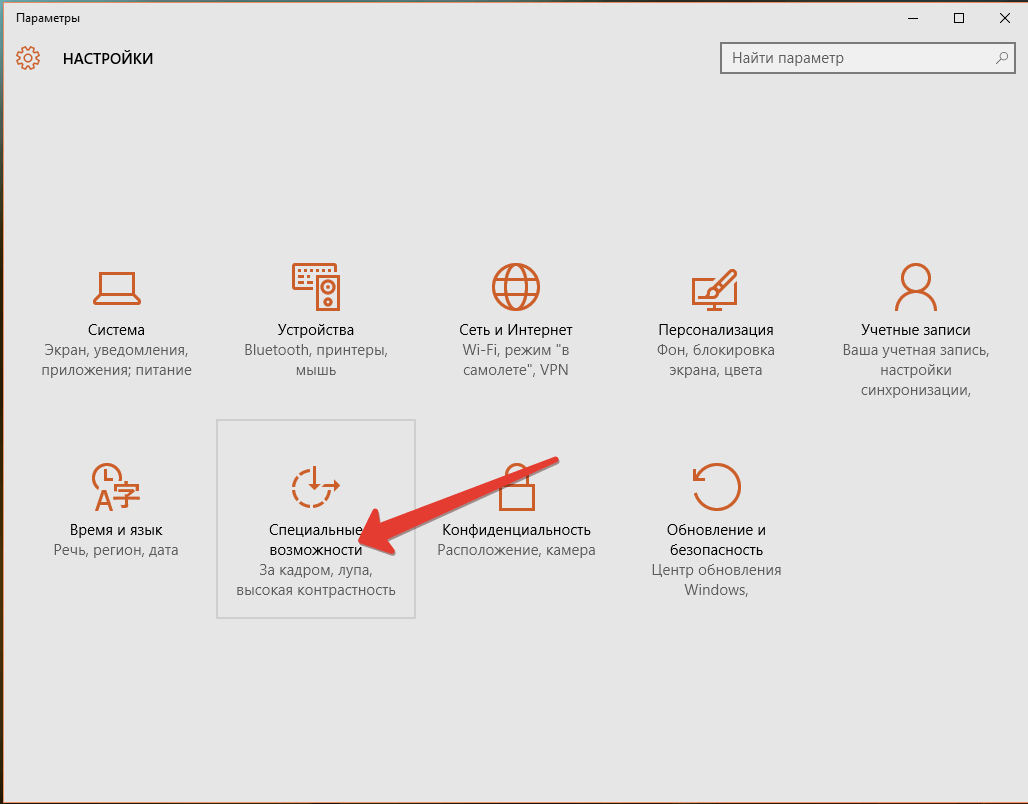
Task: Focus the Найти параметр search field
Action: coord(855,58)
